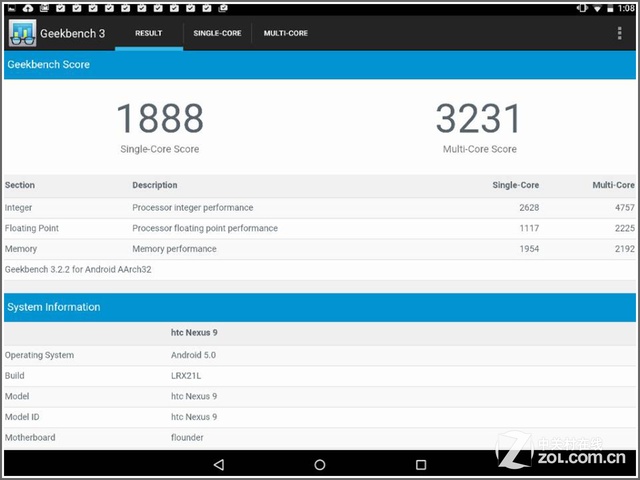This screenshot has height=480, width=640.
Task: Tap the flounder motherboard value
Action: pos(187,438)
